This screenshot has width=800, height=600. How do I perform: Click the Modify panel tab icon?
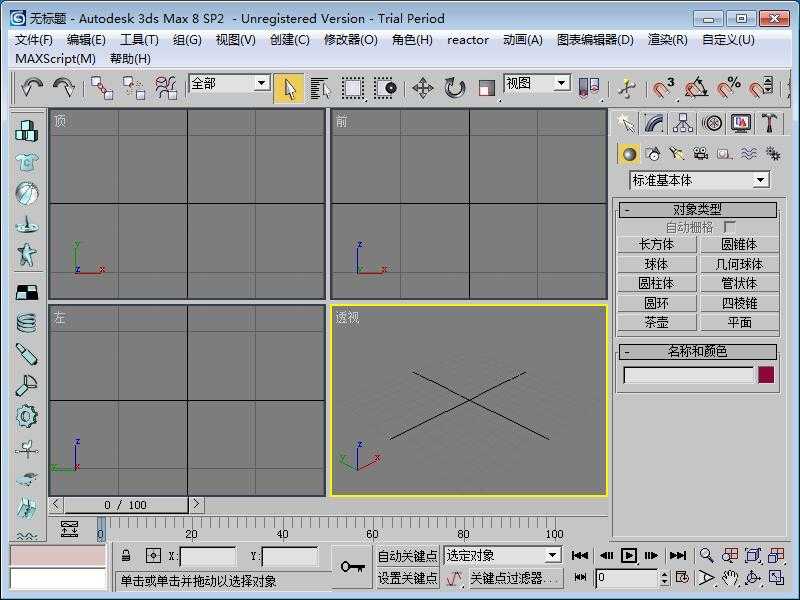(652, 123)
